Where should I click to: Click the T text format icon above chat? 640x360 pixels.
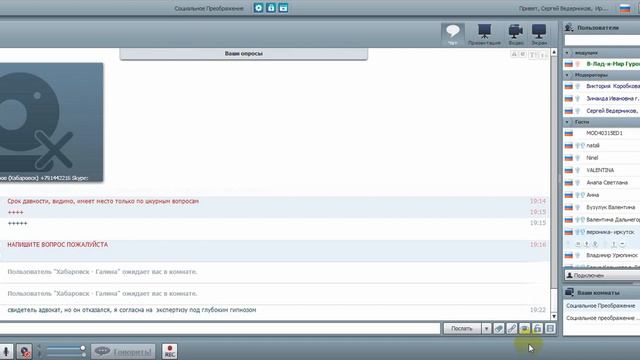tap(532, 54)
